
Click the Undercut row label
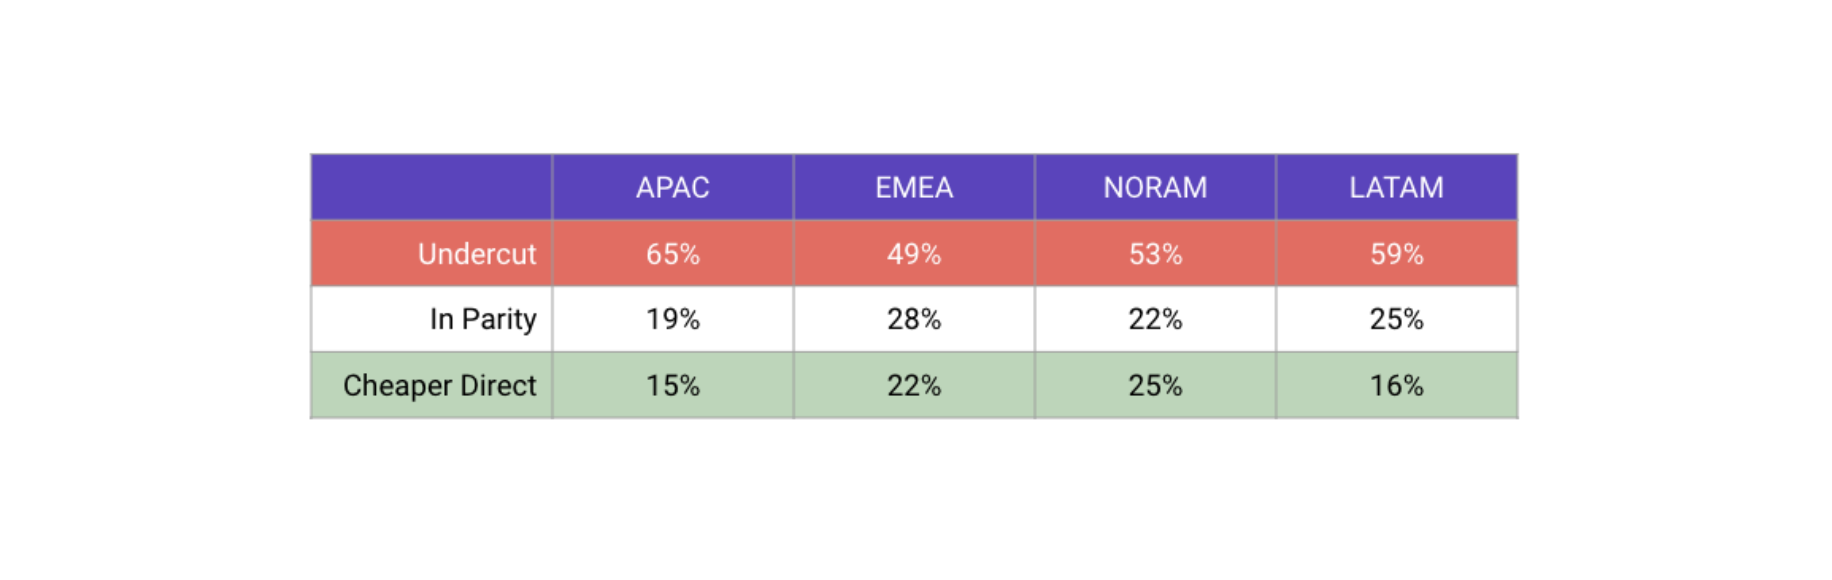pos(432,253)
